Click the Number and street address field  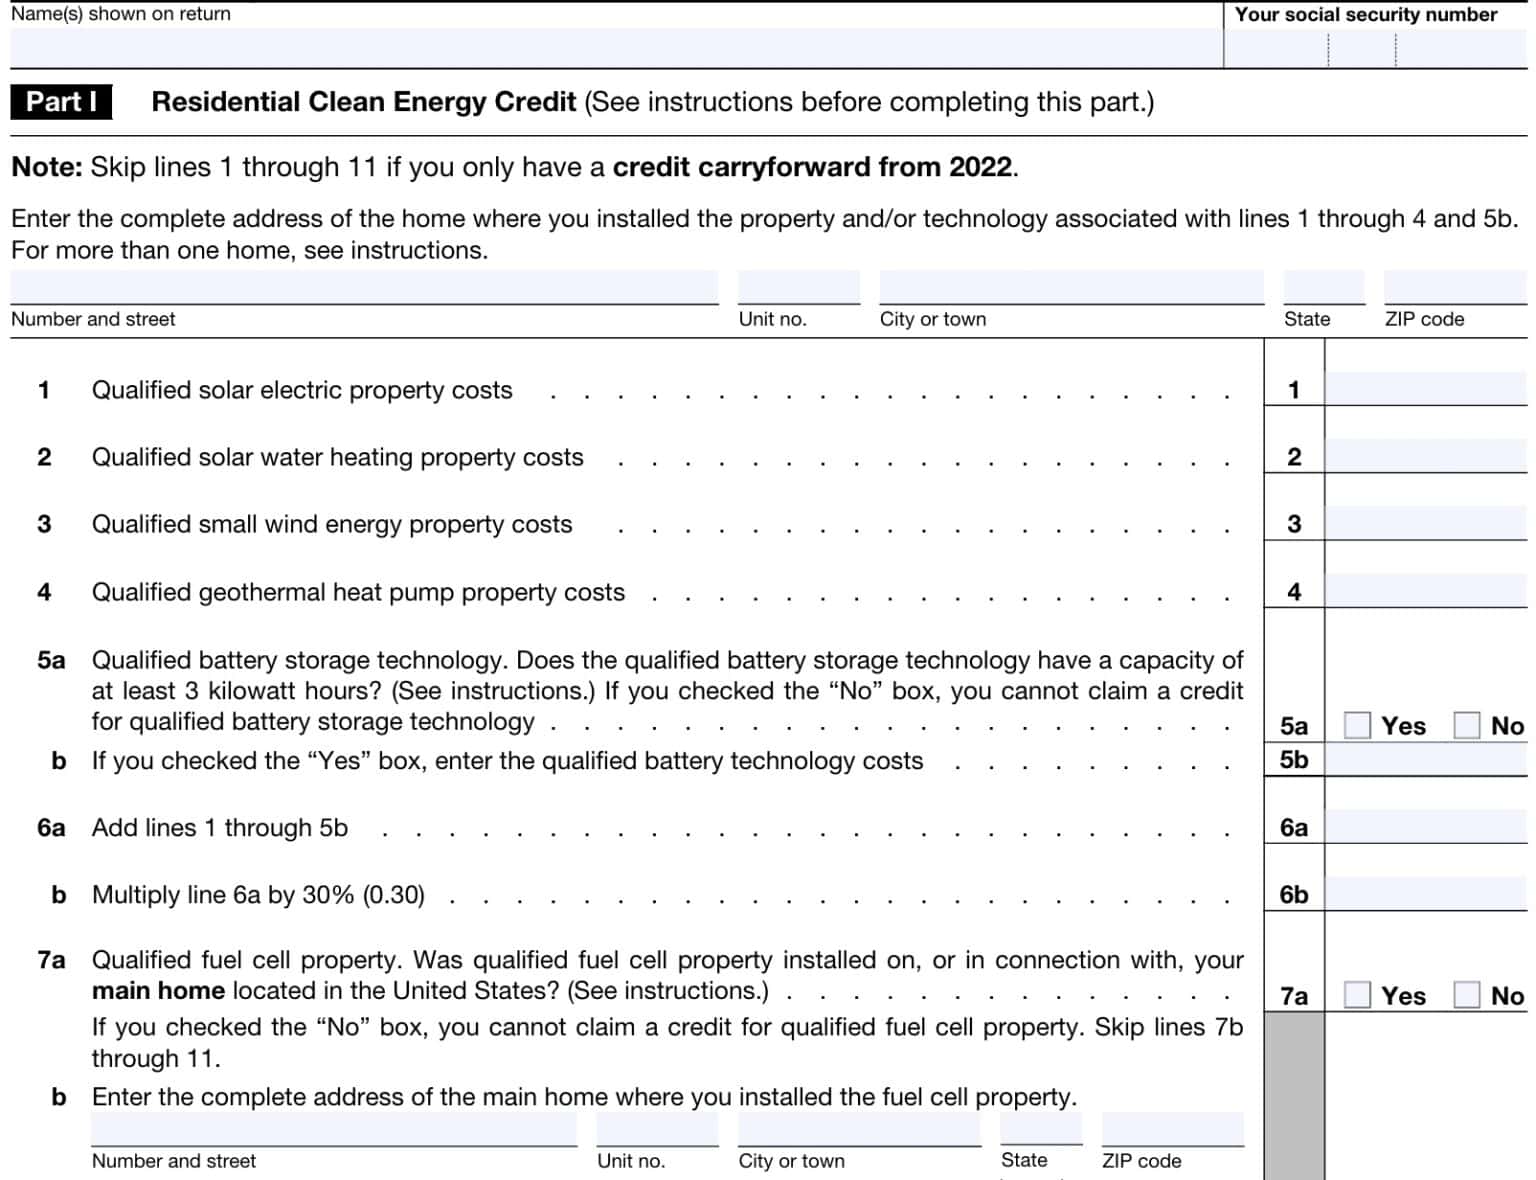pyautogui.click(x=360, y=287)
